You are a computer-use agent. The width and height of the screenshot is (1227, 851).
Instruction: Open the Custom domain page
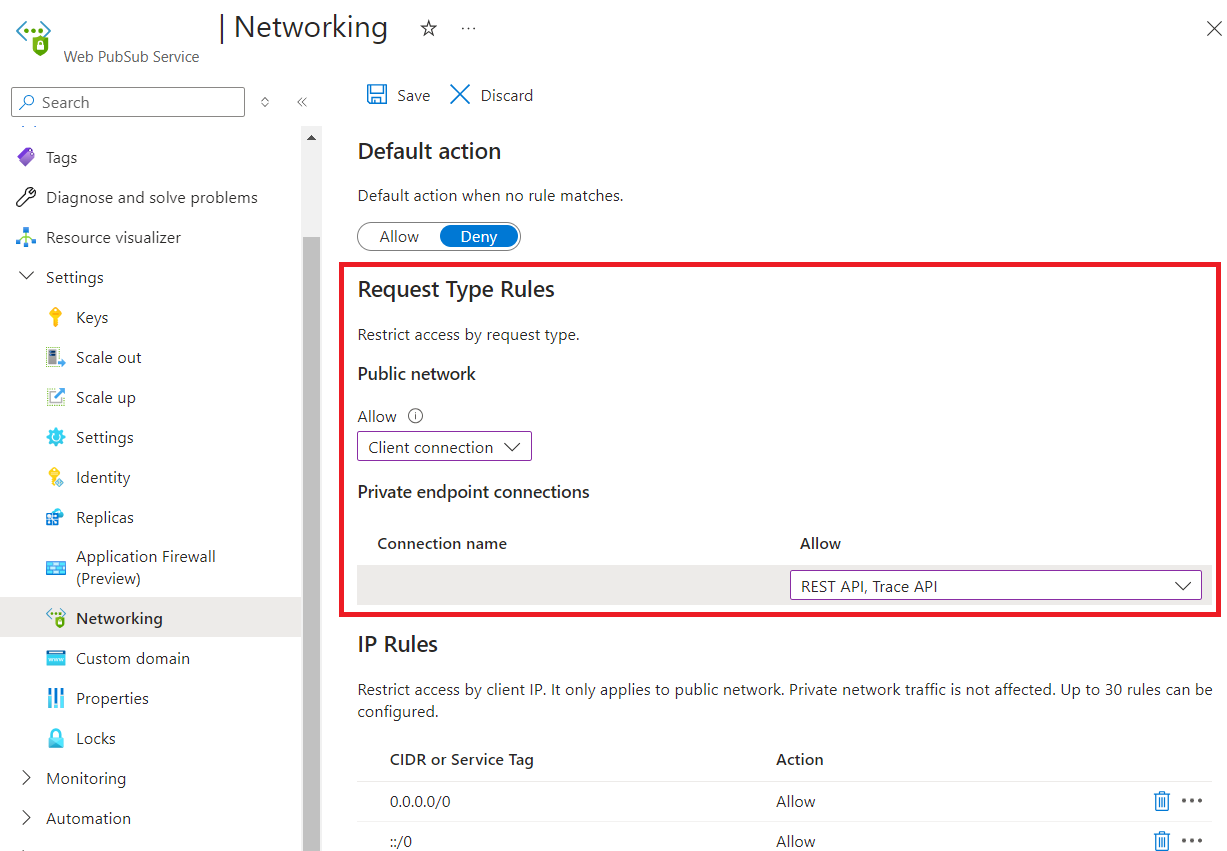pos(132,658)
